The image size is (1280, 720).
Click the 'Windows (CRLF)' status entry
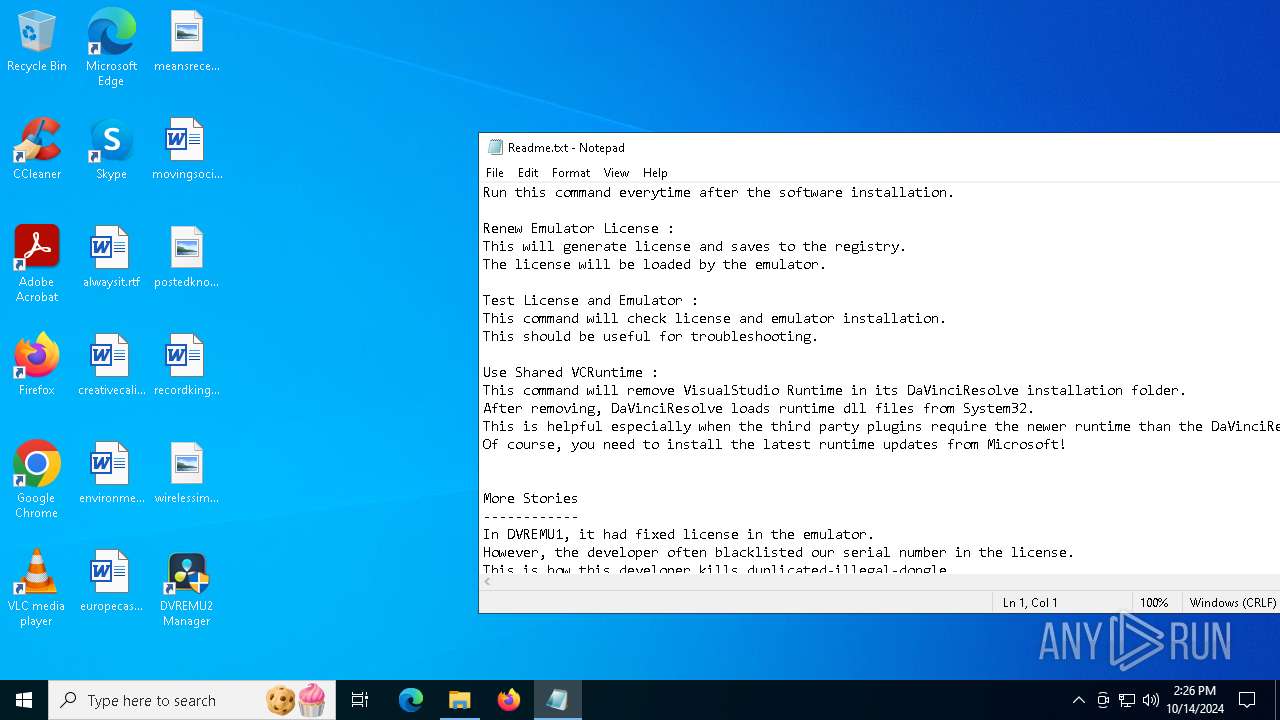click(x=1233, y=603)
